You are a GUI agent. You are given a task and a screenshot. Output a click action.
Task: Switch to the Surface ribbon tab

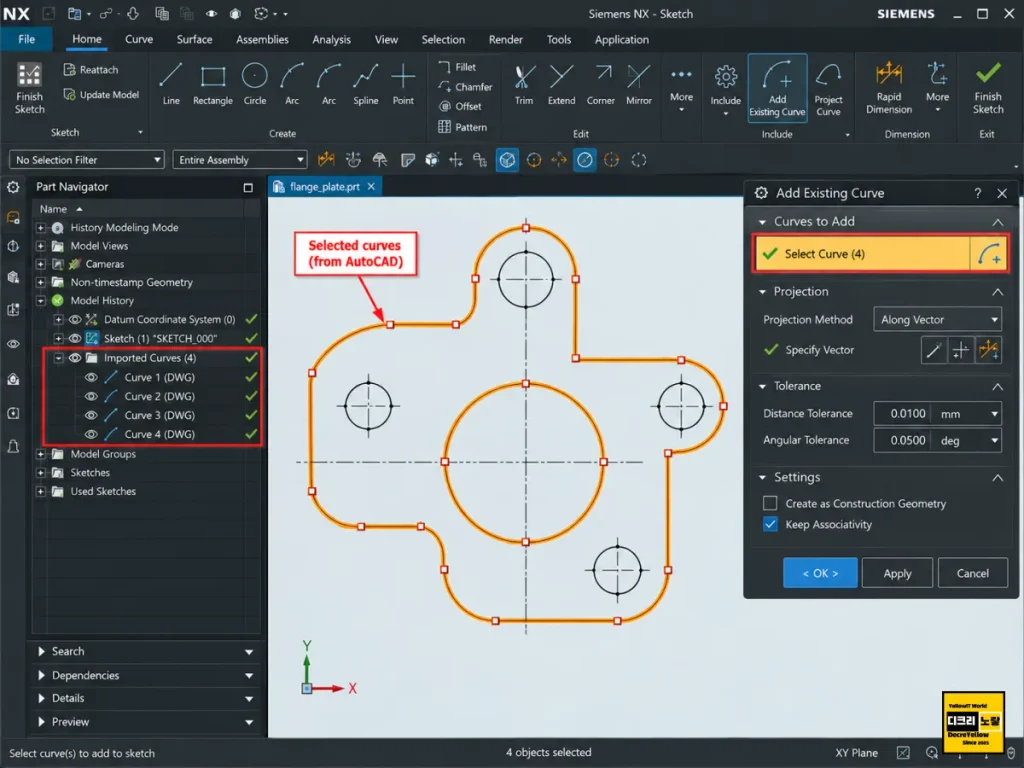coord(194,39)
